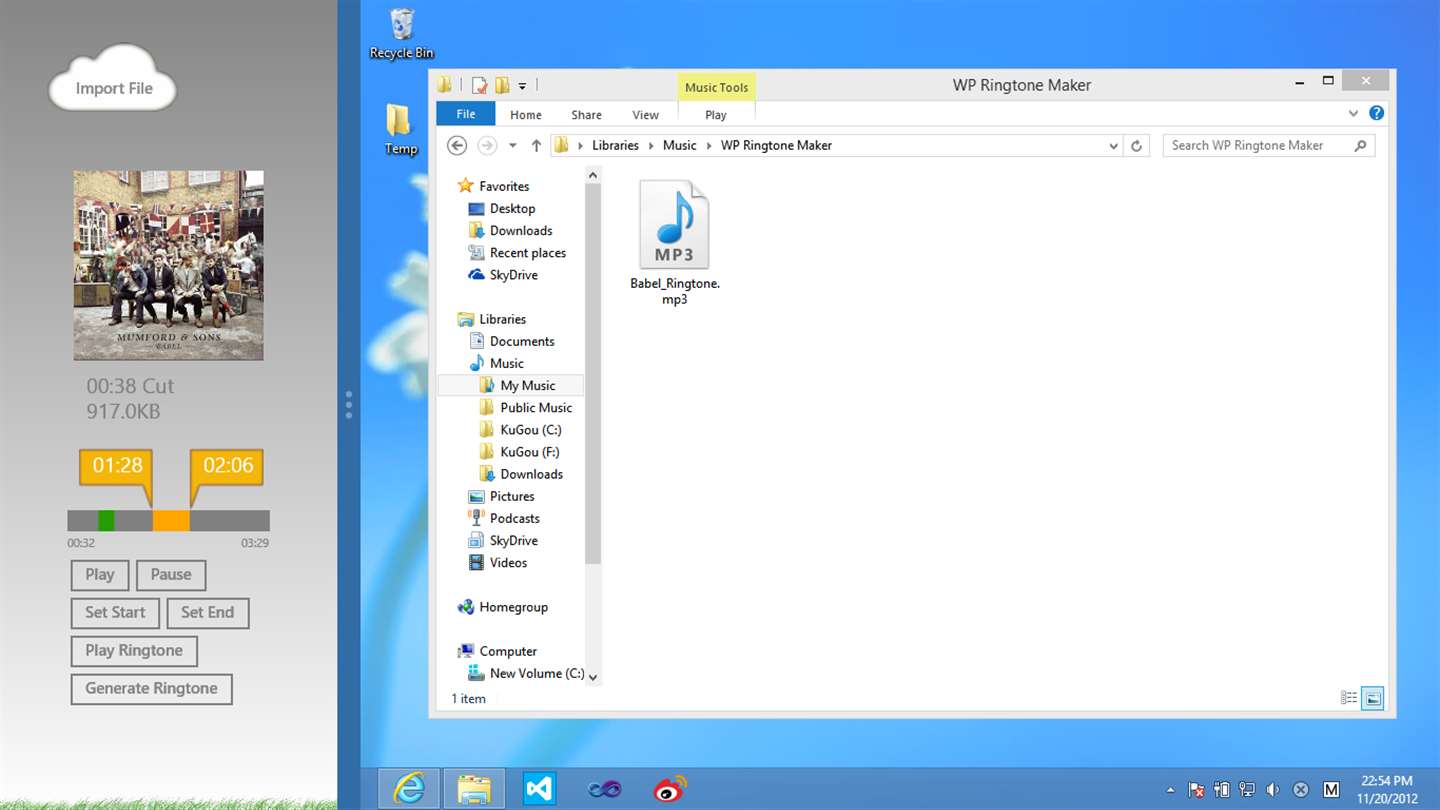Open the Recycle Bin desktop icon
Screen dimensions: 1440x810
tap(402, 34)
